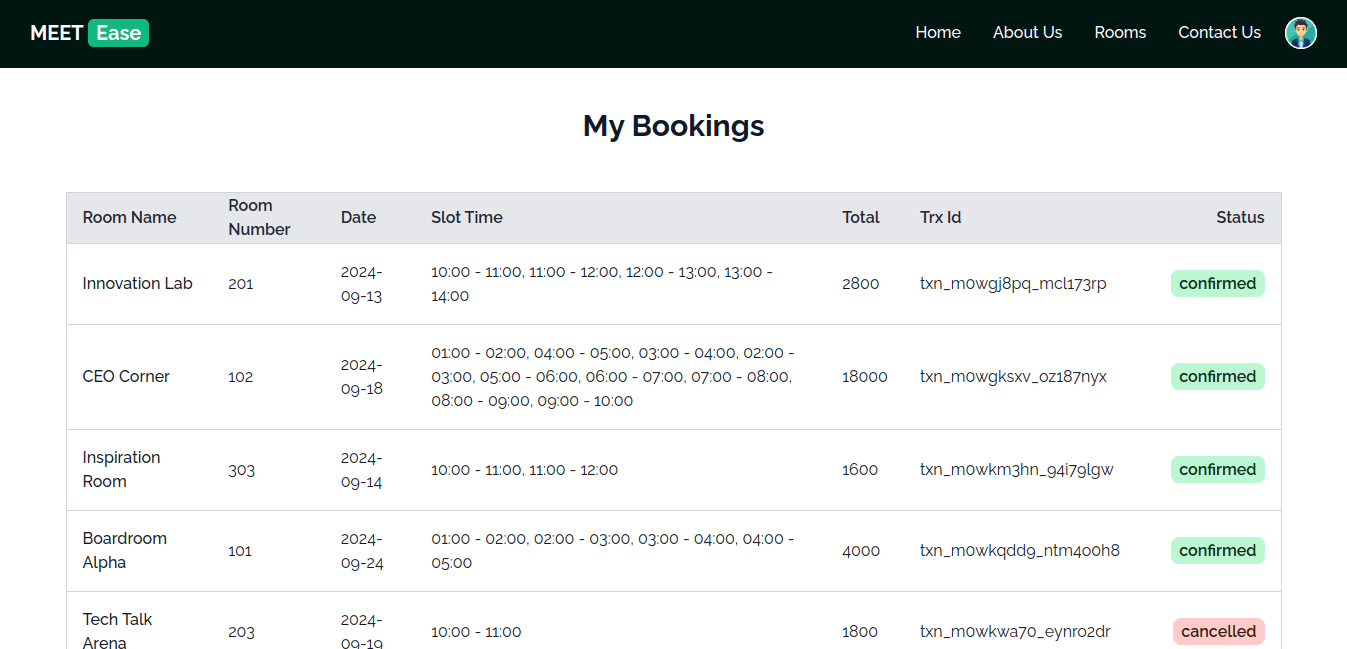Click the CEO Corner room name
The width and height of the screenshot is (1347, 649).
tap(126, 377)
